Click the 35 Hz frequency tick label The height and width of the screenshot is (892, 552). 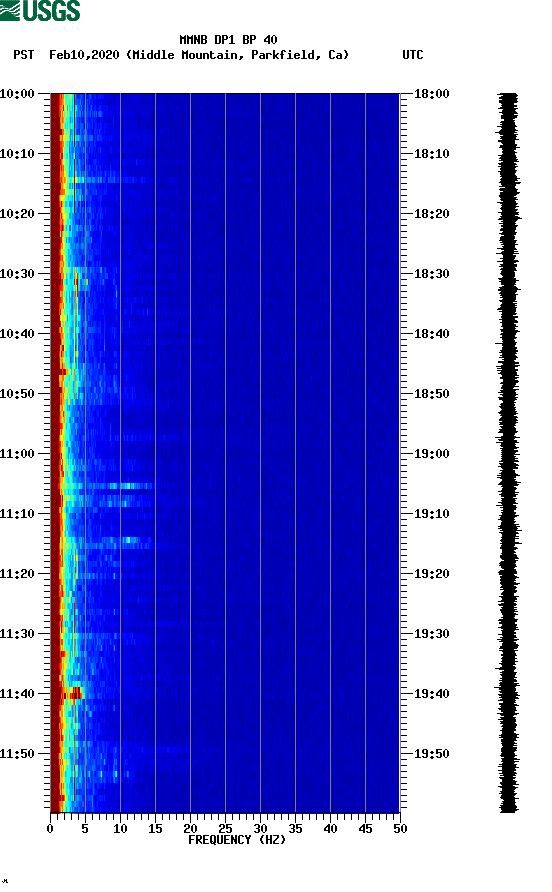[x=295, y=829]
